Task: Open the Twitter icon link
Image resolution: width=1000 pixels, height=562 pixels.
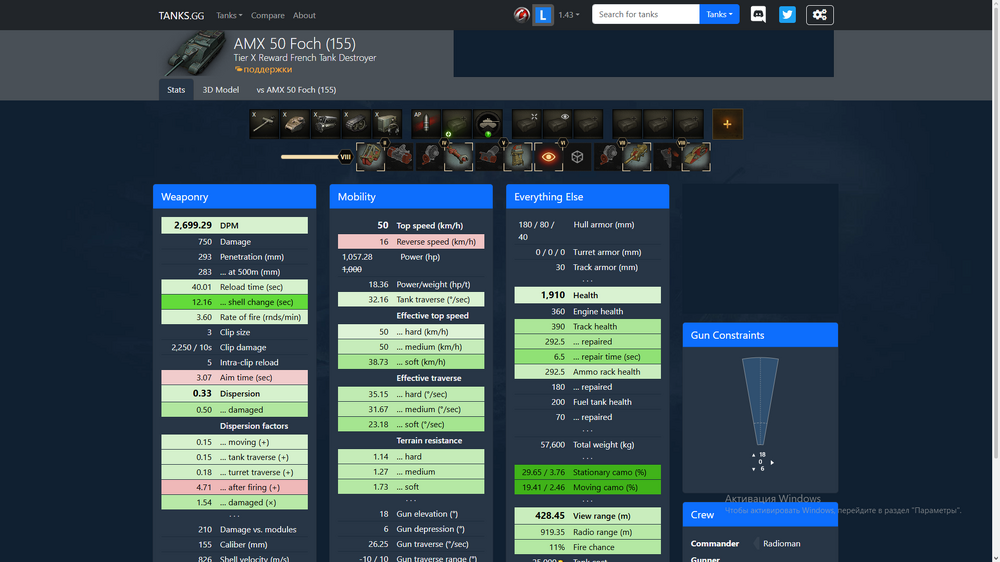Action: click(x=788, y=14)
